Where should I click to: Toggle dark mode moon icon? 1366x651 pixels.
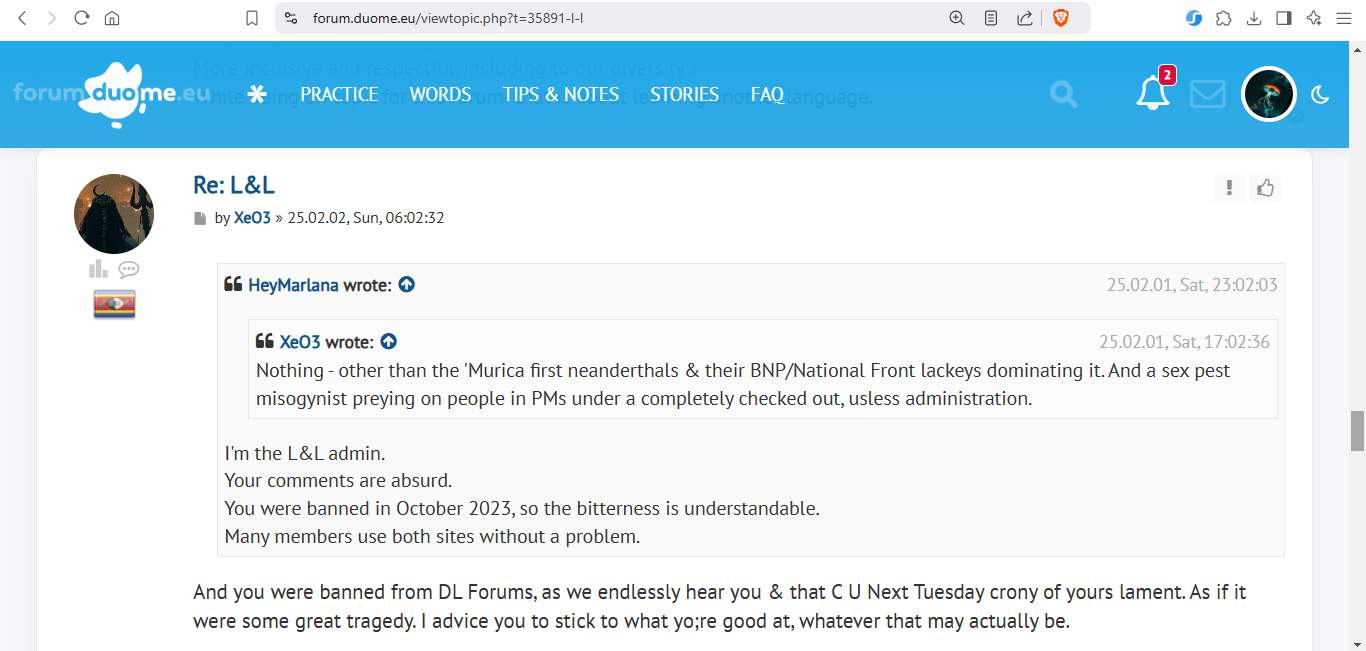click(1320, 95)
